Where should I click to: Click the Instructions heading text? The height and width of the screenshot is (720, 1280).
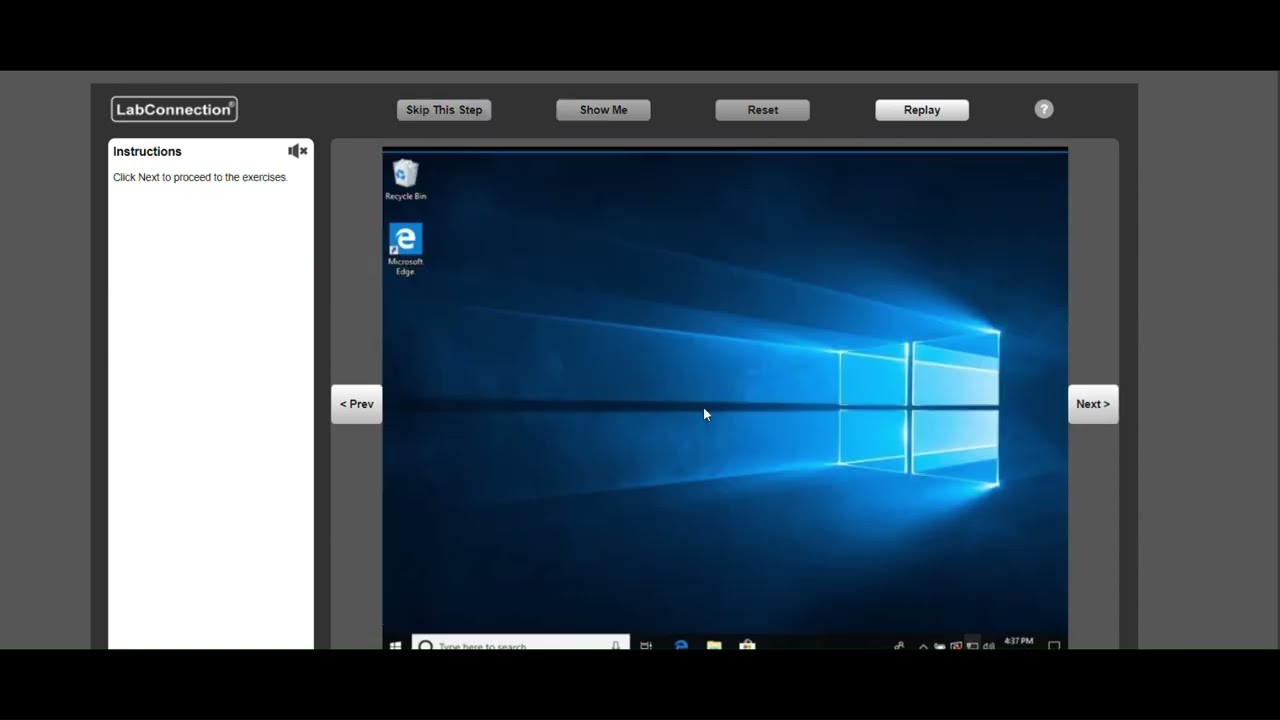tap(147, 152)
